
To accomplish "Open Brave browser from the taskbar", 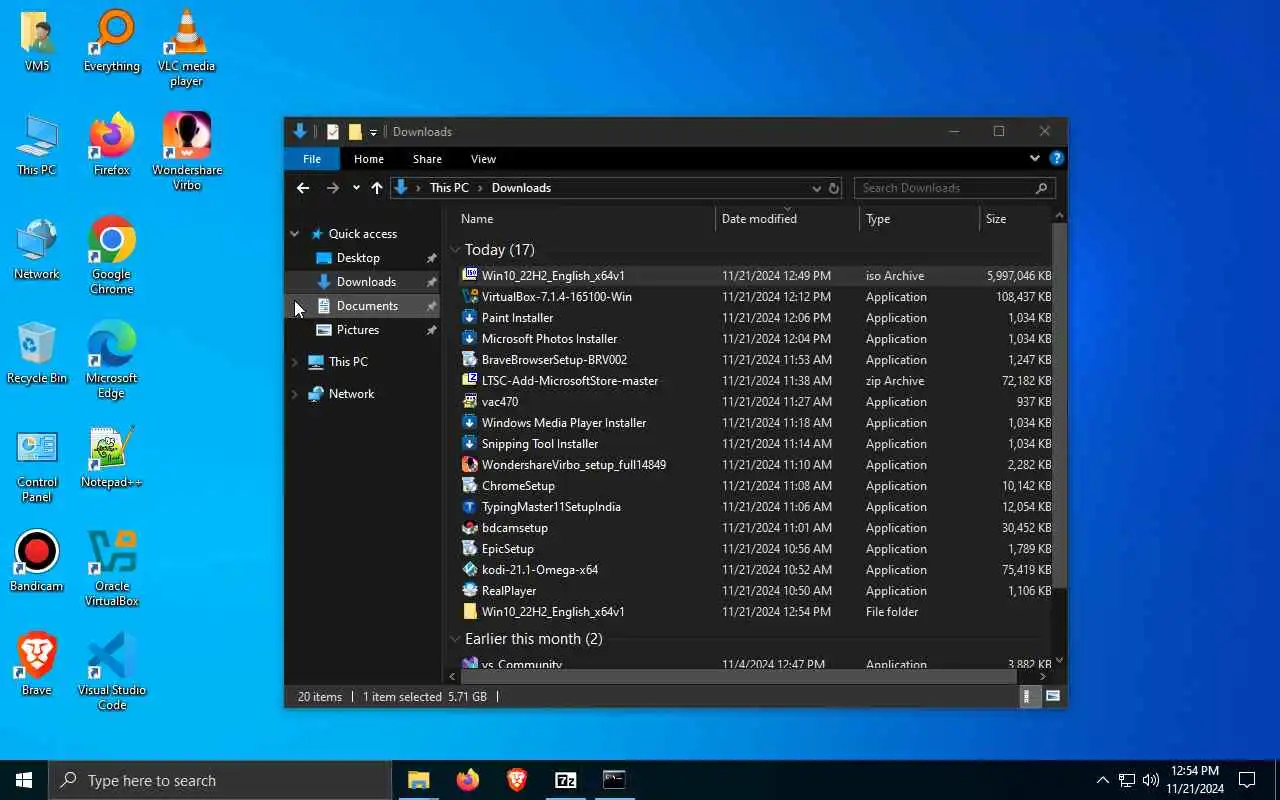I will click(x=516, y=780).
